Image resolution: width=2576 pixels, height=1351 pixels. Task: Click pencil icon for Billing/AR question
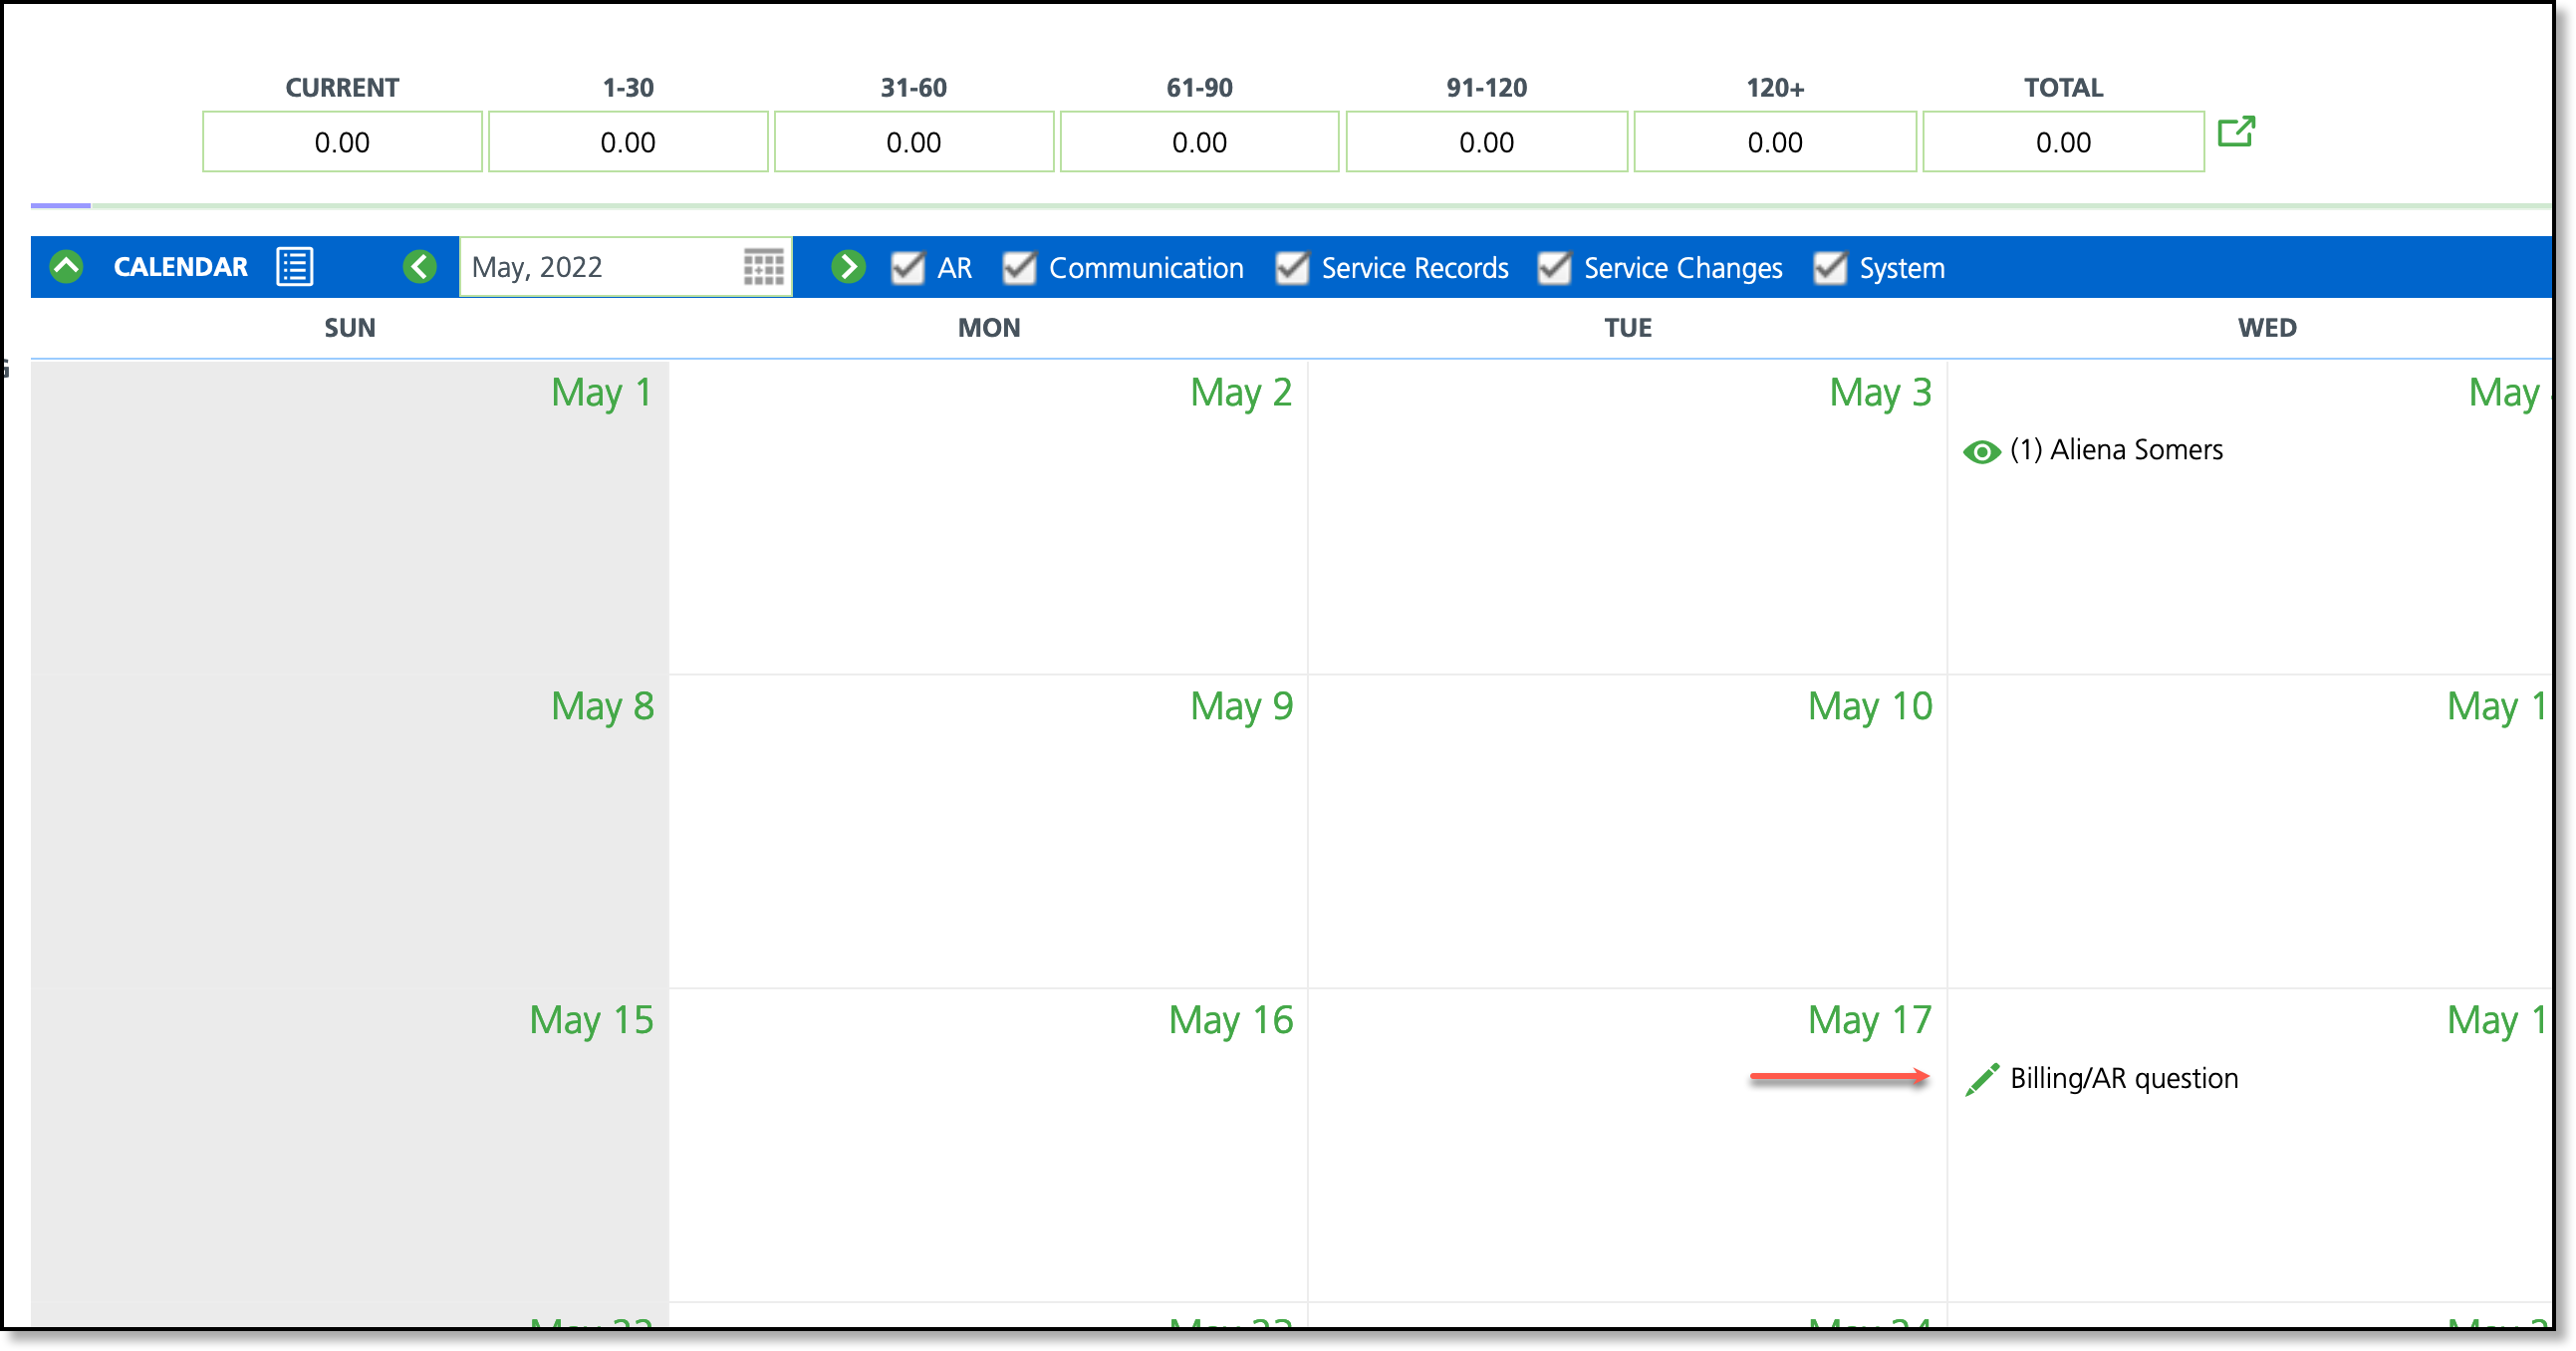coord(1981,1079)
